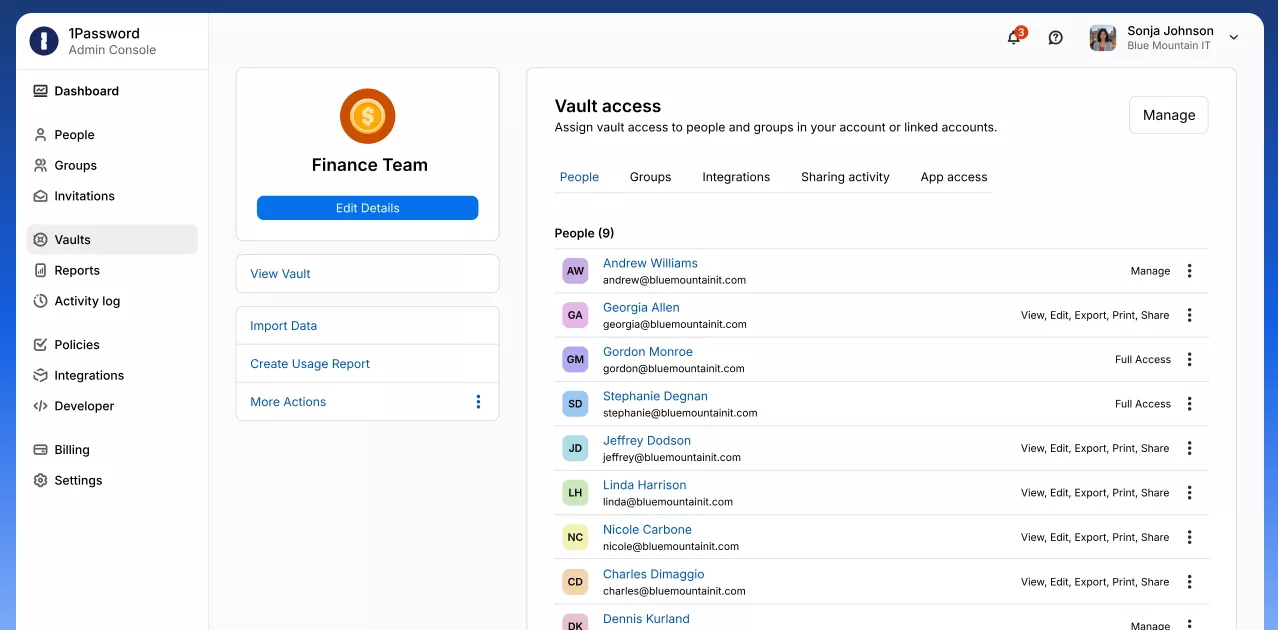Open Andrew Williams' profile
This screenshot has width=1278, height=630.
coord(650,262)
